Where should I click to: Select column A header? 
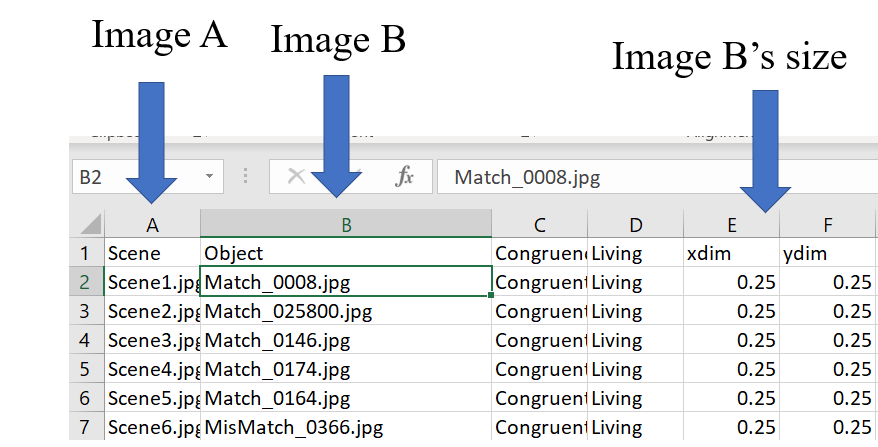click(152, 225)
